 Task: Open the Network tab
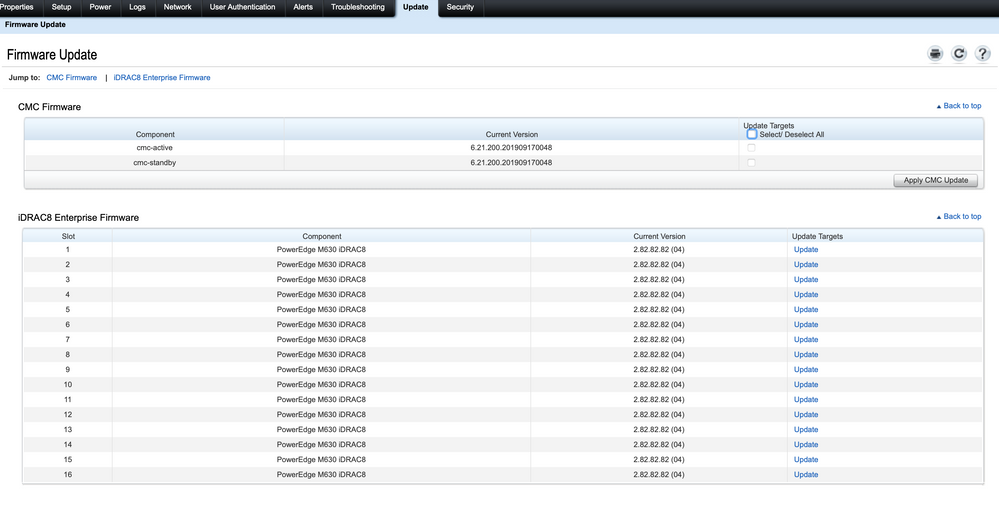point(178,7)
